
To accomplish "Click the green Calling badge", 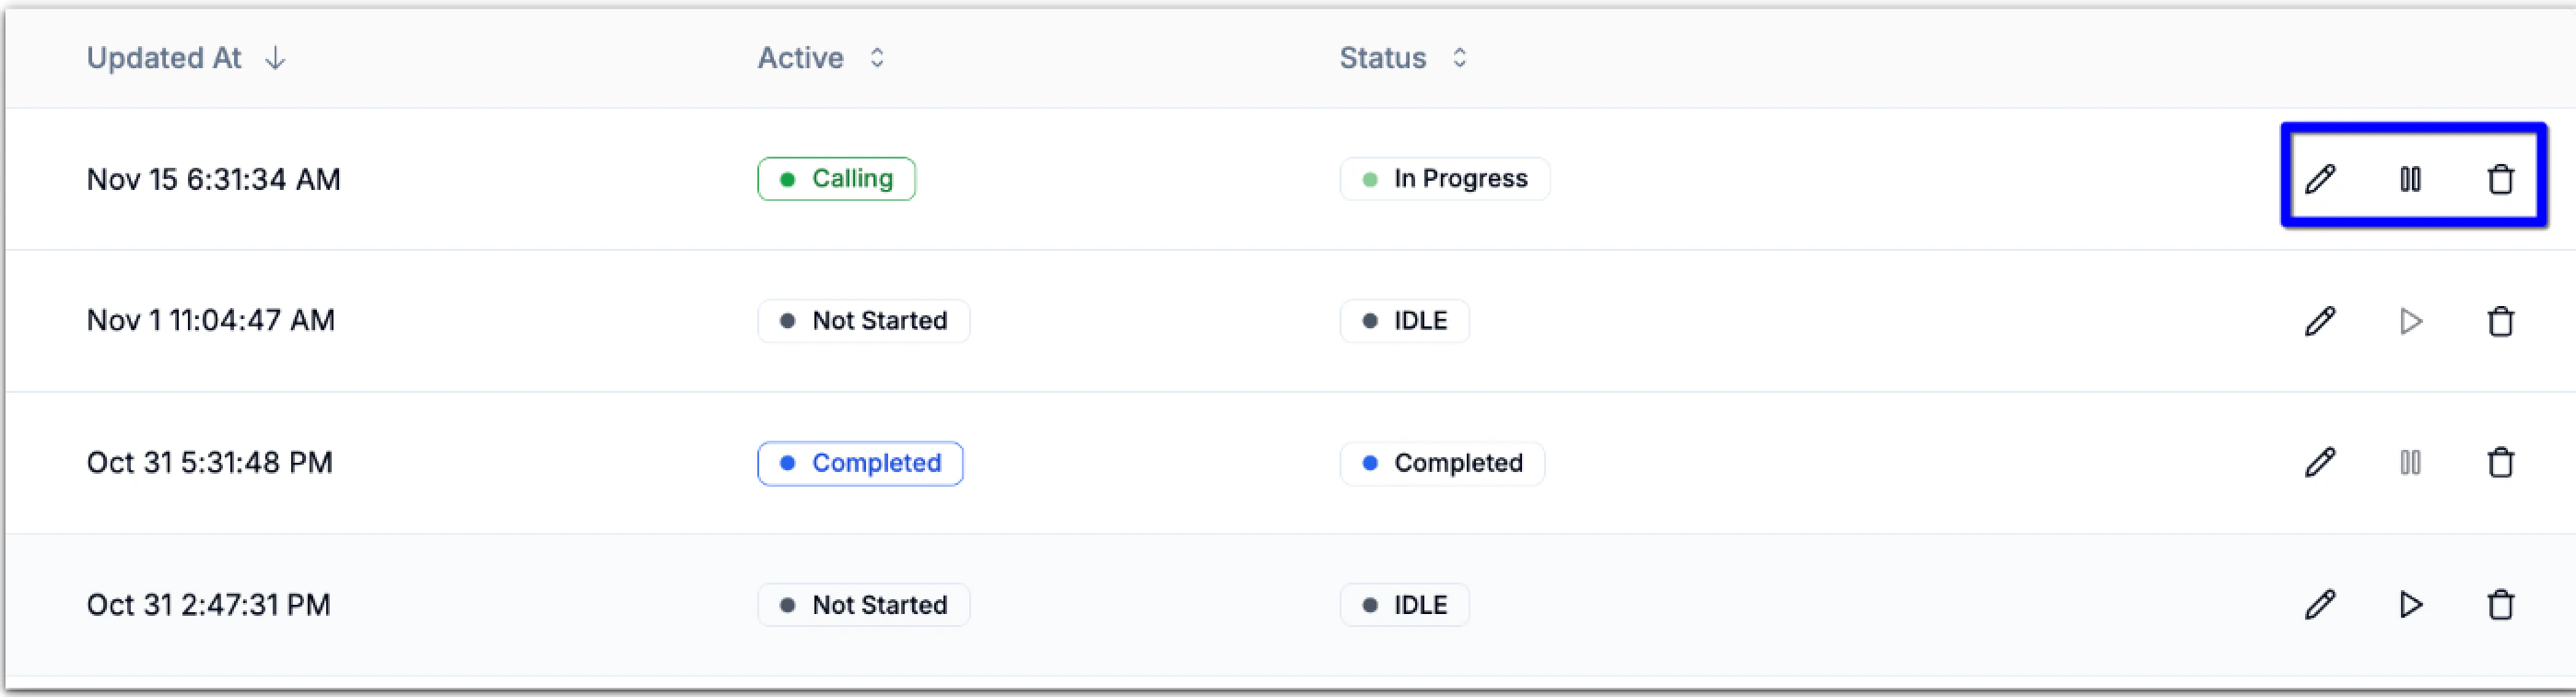I will pyautogui.click(x=836, y=179).
